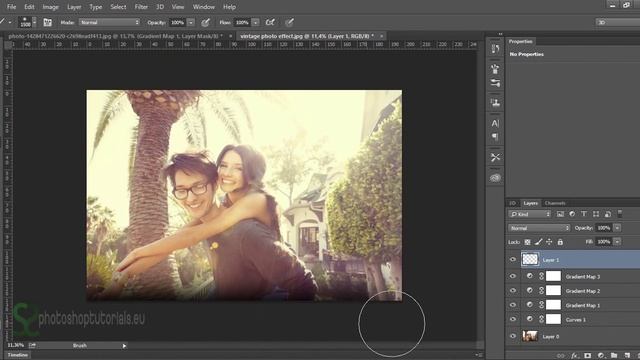The width and height of the screenshot is (640, 360).
Task: Add layer mask button
Action: tap(587, 356)
